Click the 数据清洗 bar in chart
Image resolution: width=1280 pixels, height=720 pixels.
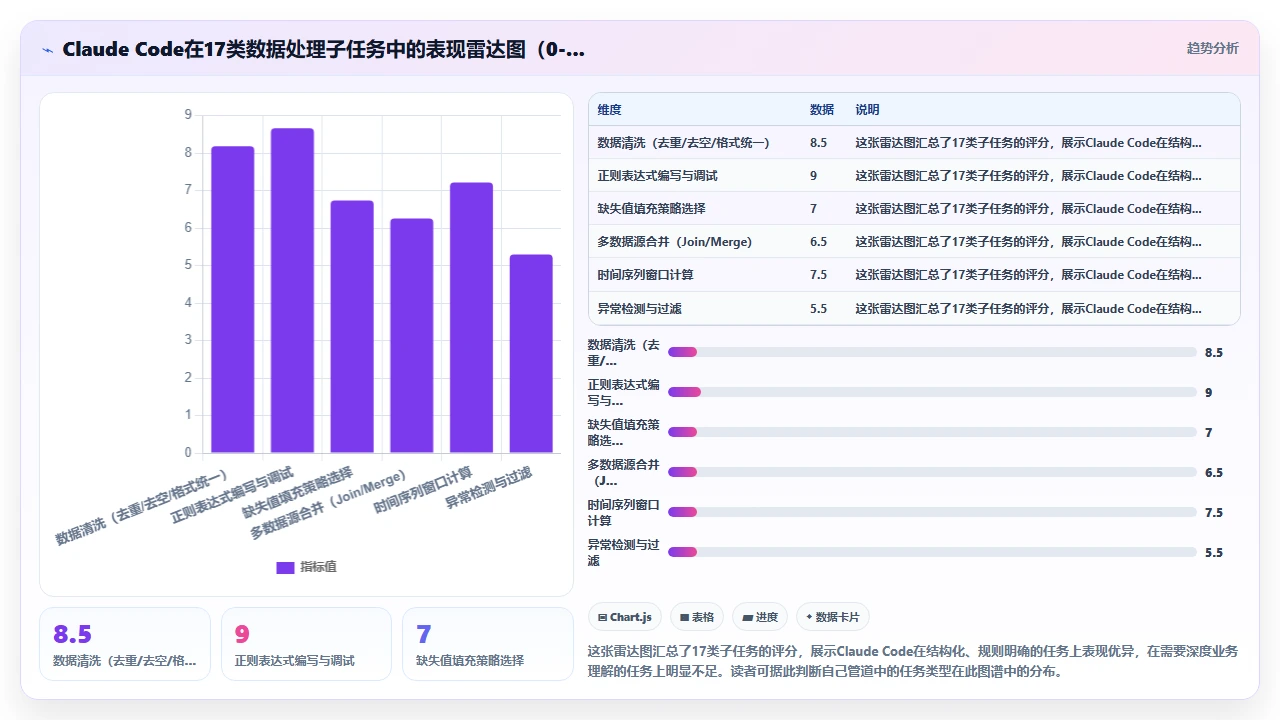232,299
